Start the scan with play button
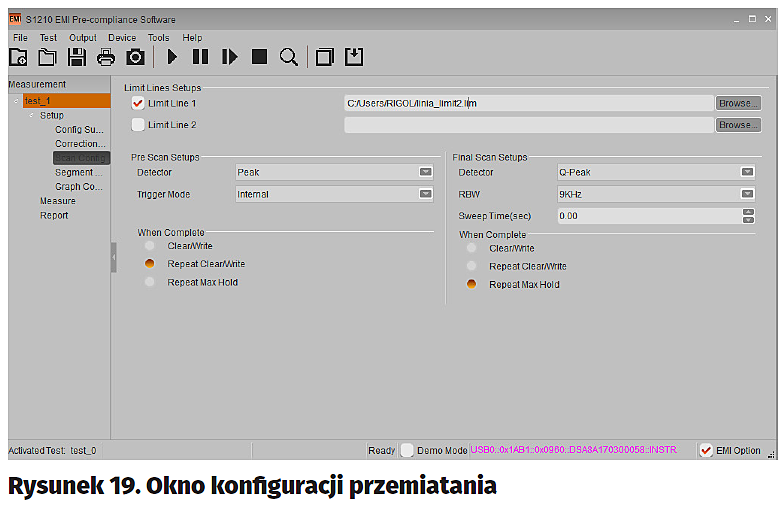 tap(172, 57)
